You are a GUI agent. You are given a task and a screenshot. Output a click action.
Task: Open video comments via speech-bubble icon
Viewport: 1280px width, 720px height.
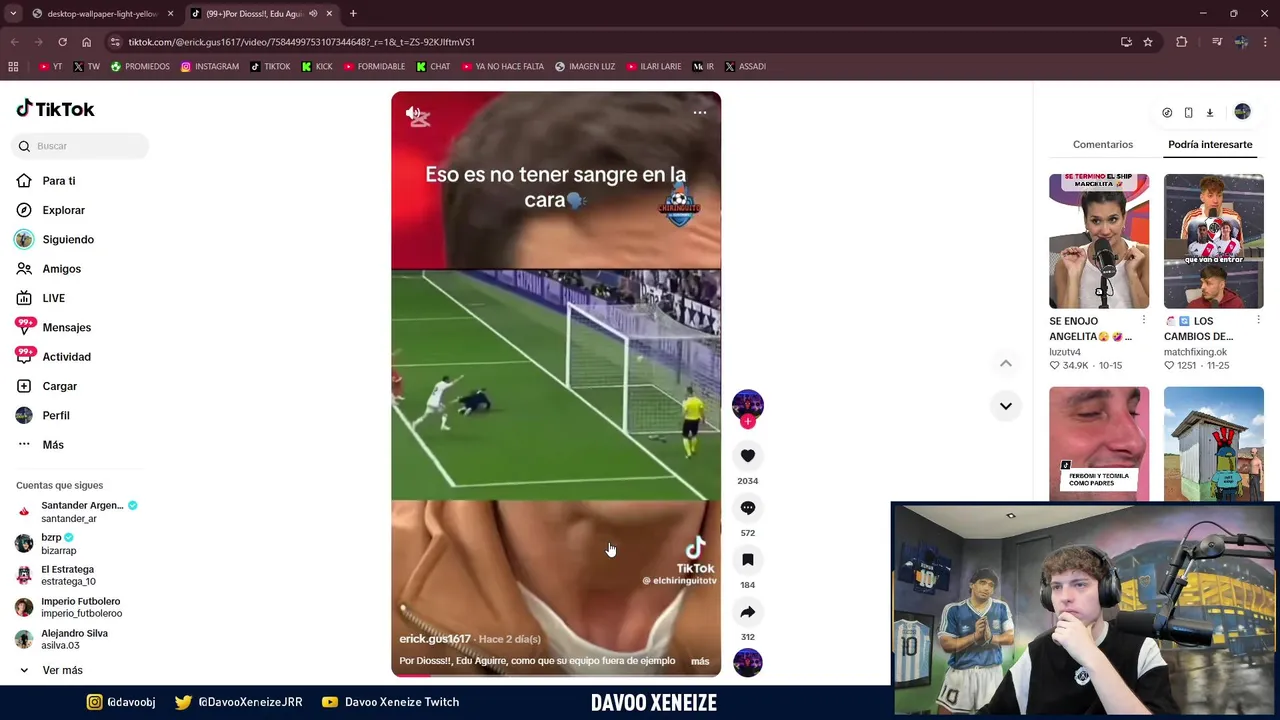747,508
